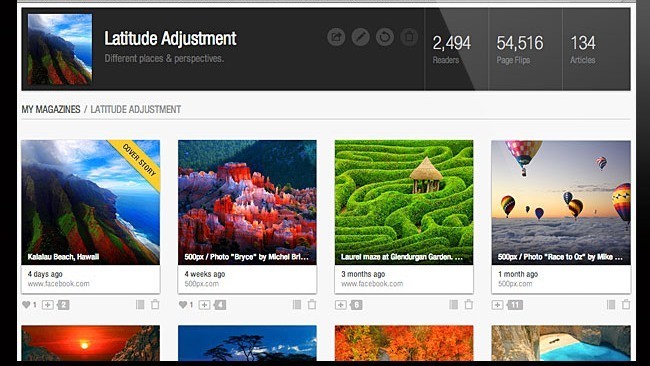Image resolution: width=650 pixels, height=366 pixels.
Task: Go to MY MAGAZINES breadcrumb
Action: click(51, 109)
